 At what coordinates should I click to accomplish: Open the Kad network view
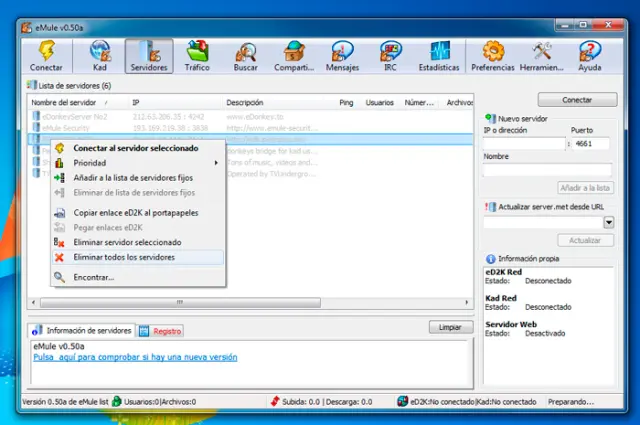point(100,57)
